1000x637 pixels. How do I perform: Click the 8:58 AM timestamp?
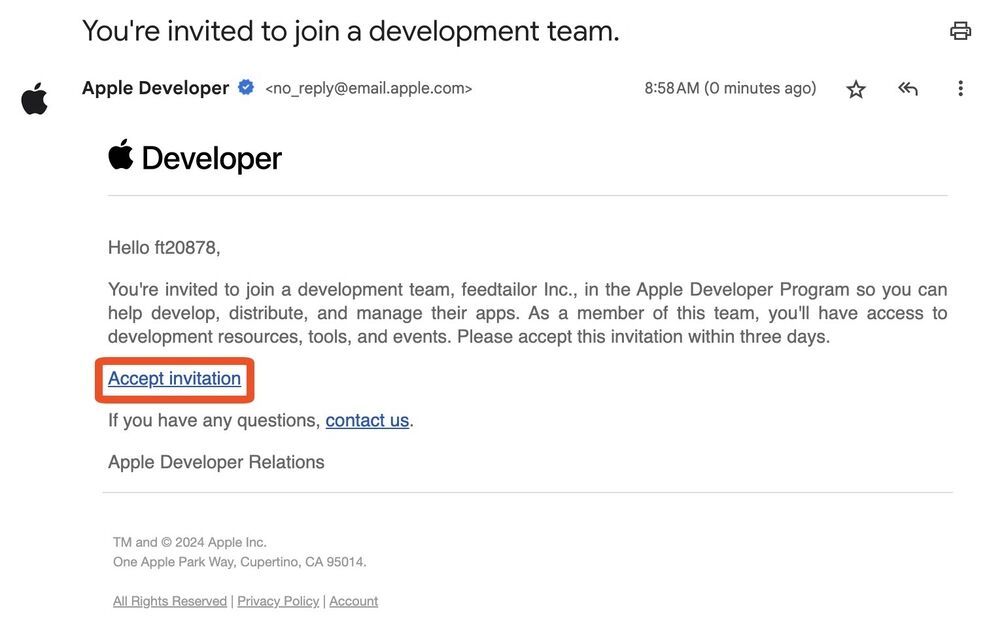pos(730,88)
